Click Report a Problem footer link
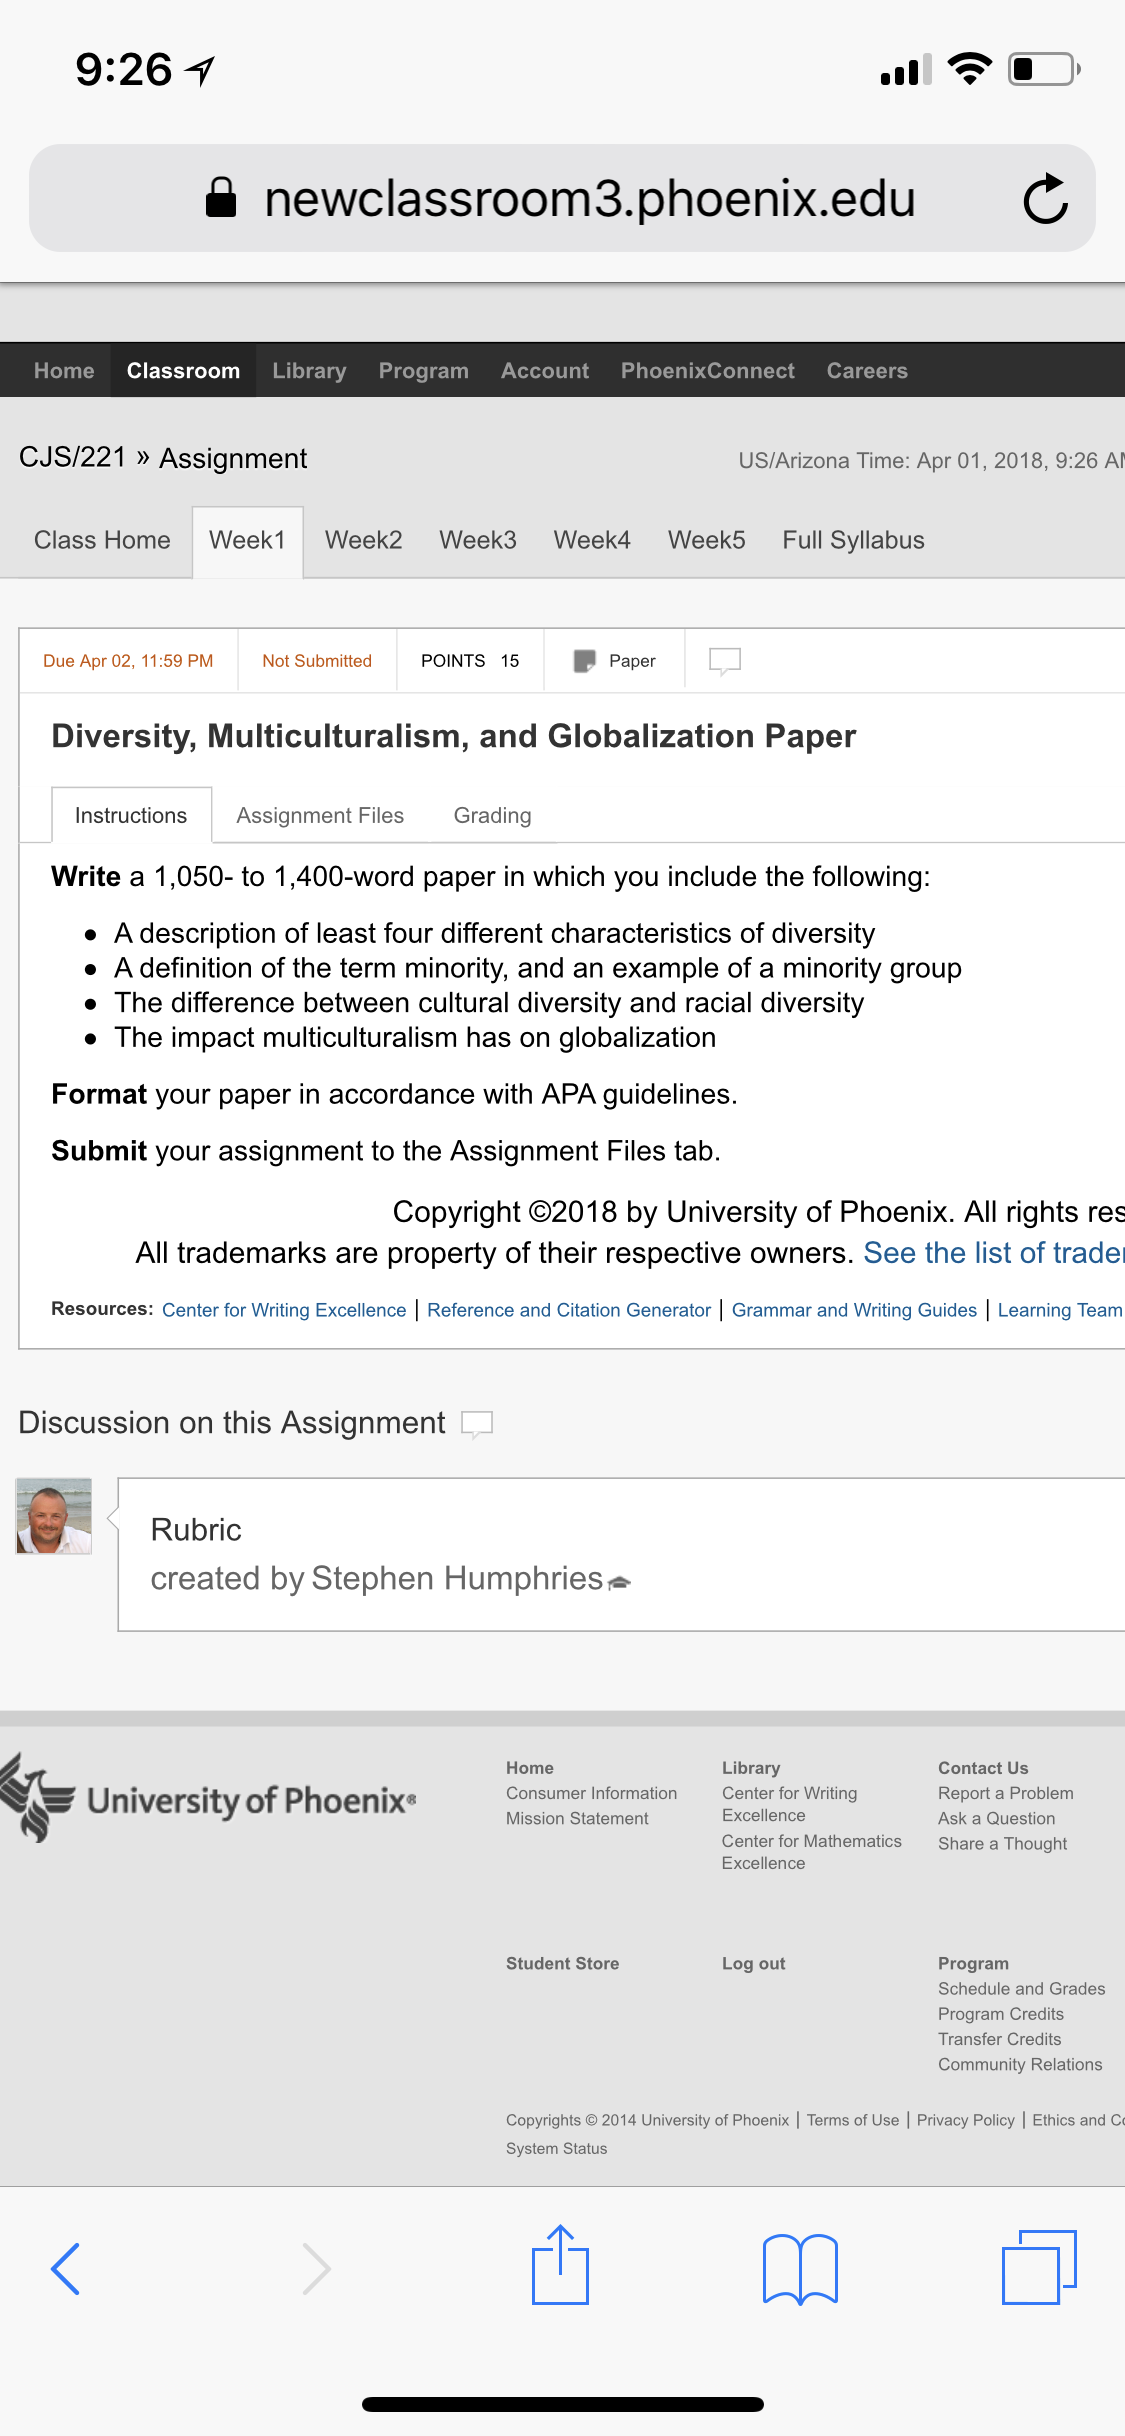The width and height of the screenshot is (1125, 2436). (x=1005, y=1793)
